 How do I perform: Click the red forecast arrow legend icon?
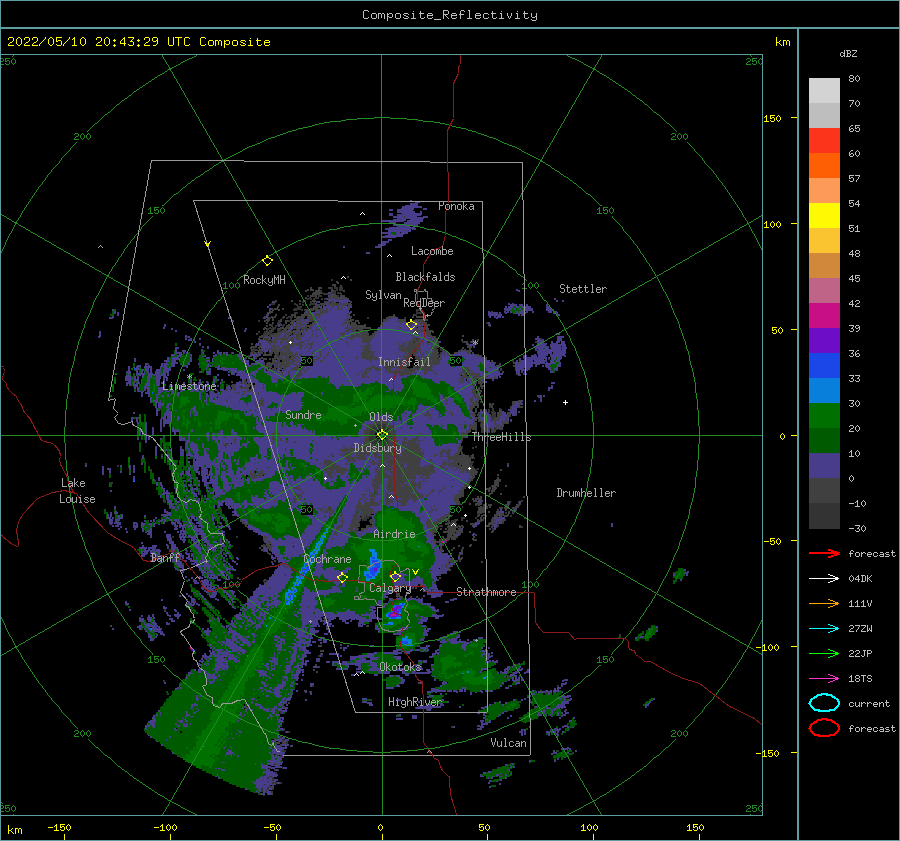click(x=824, y=553)
